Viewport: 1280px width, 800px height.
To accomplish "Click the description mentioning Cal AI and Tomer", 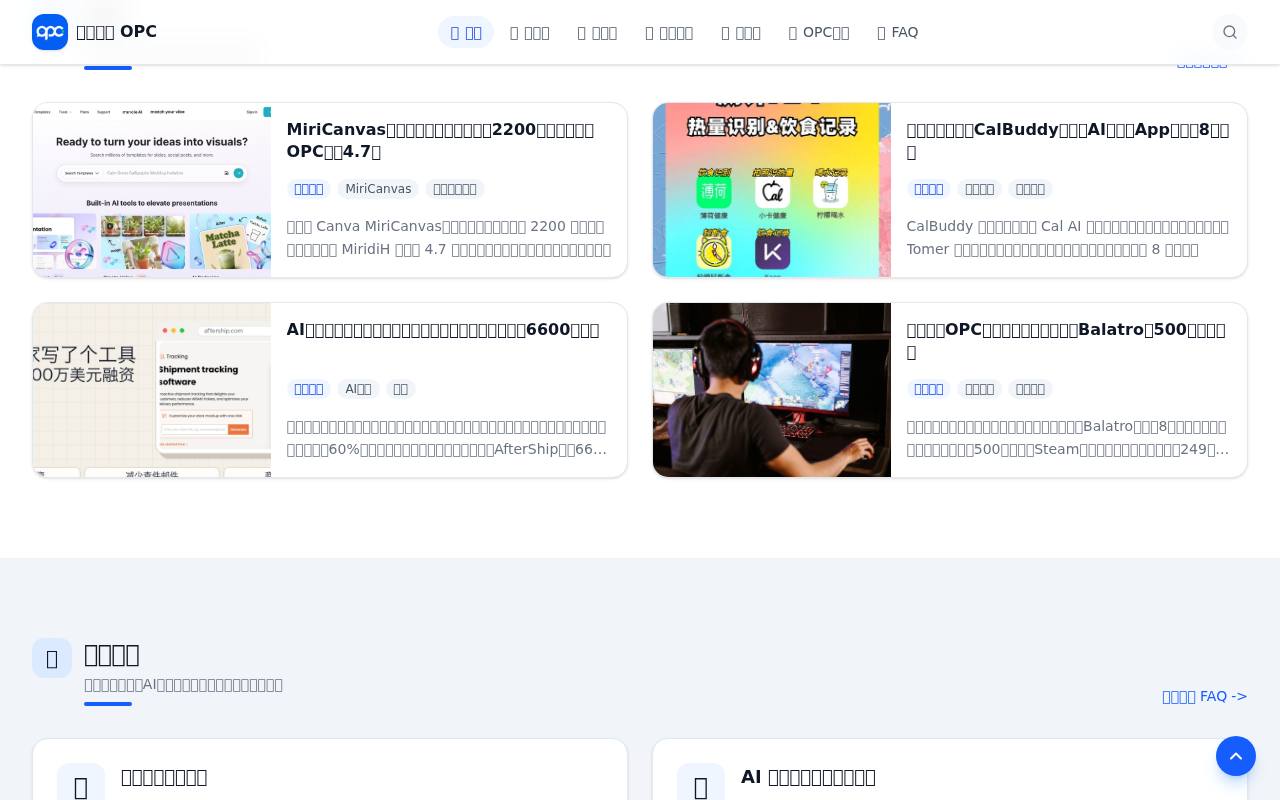I will [x=1068, y=238].
